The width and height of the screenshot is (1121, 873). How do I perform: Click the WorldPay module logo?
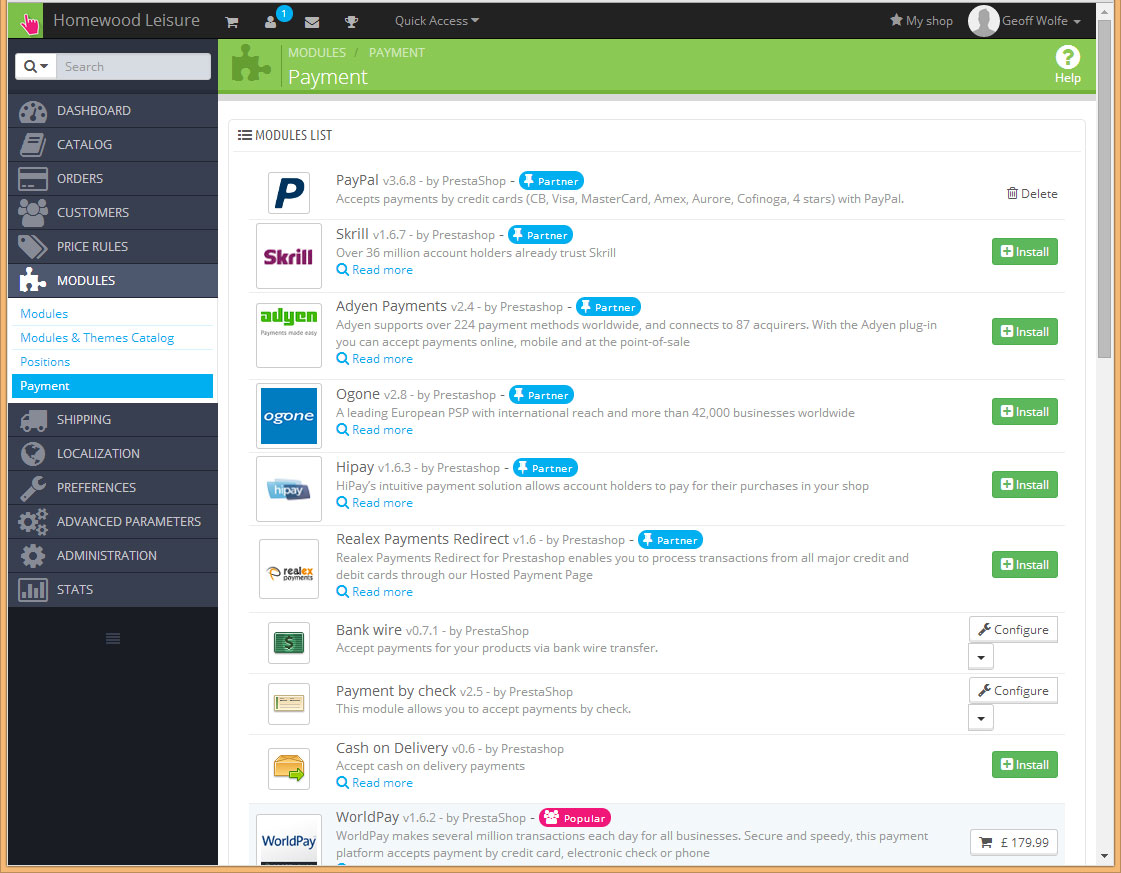coord(289,841)
